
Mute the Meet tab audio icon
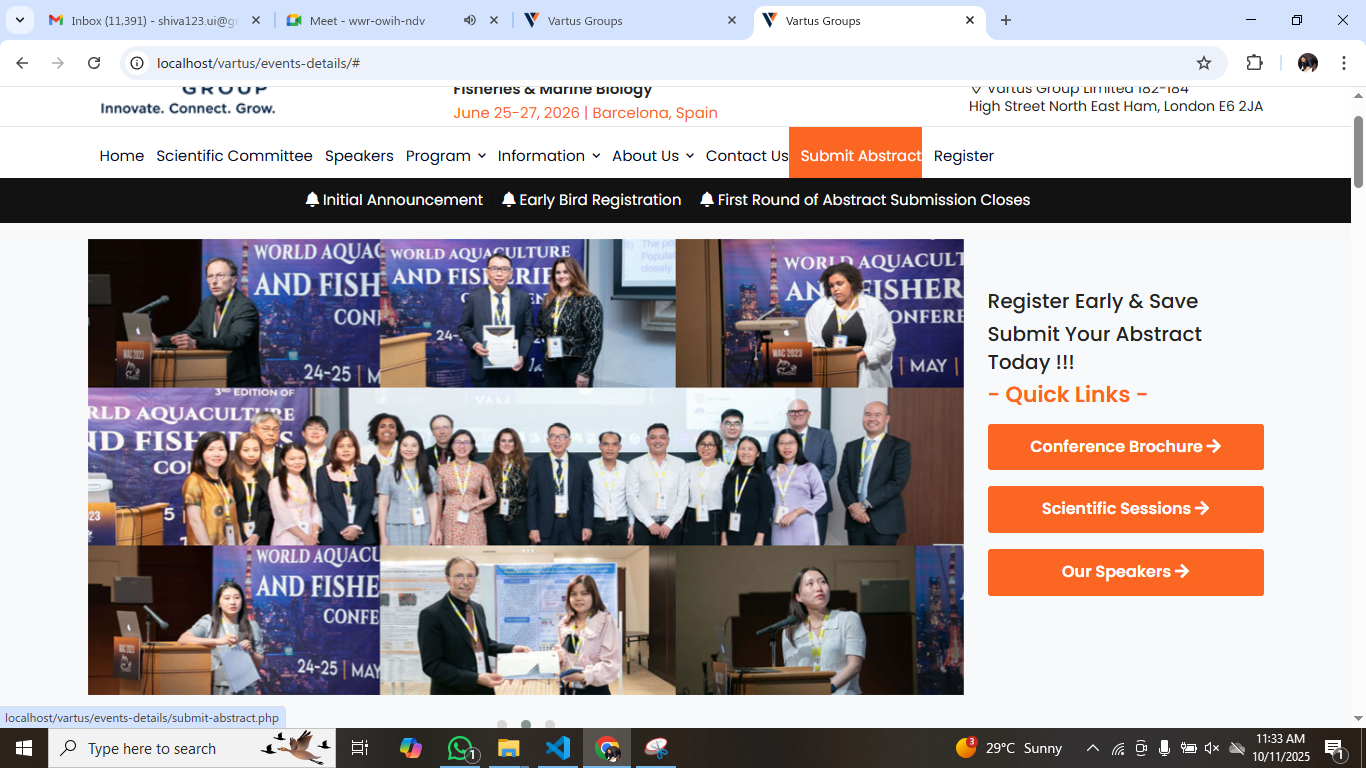click(469, 20)
